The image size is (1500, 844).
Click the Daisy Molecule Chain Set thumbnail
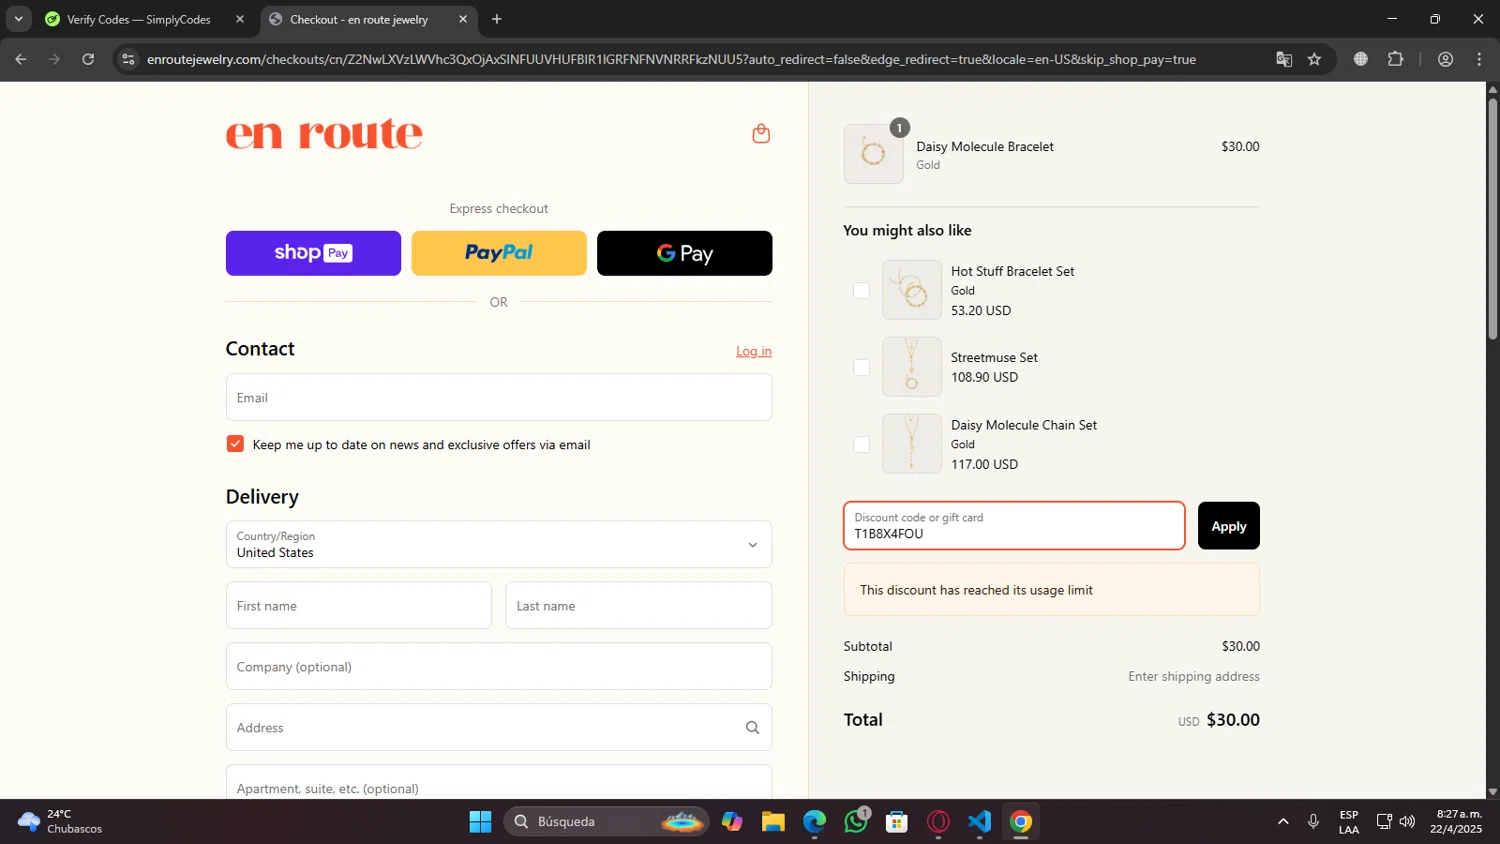[x=912, y=444]
